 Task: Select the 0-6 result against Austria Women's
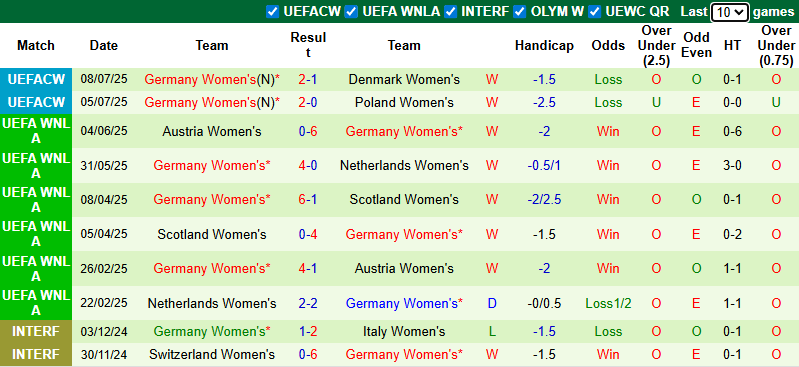click(308, 132)
